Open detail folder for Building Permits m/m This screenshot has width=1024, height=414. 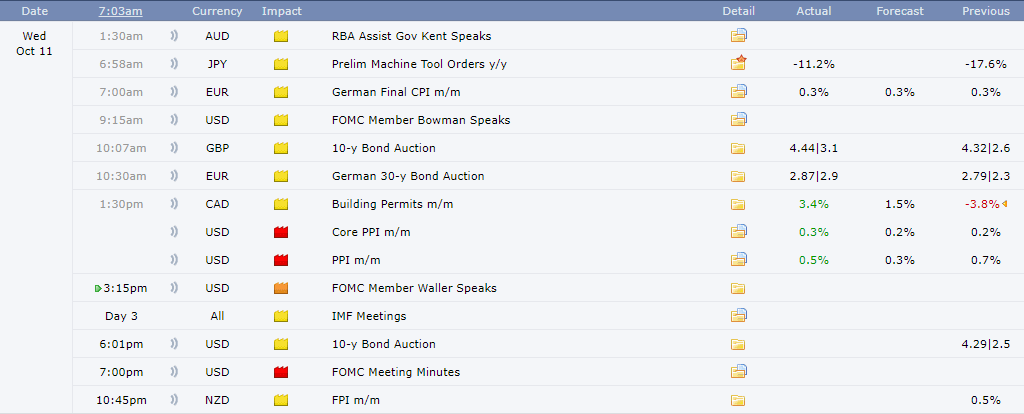[738, 204]
